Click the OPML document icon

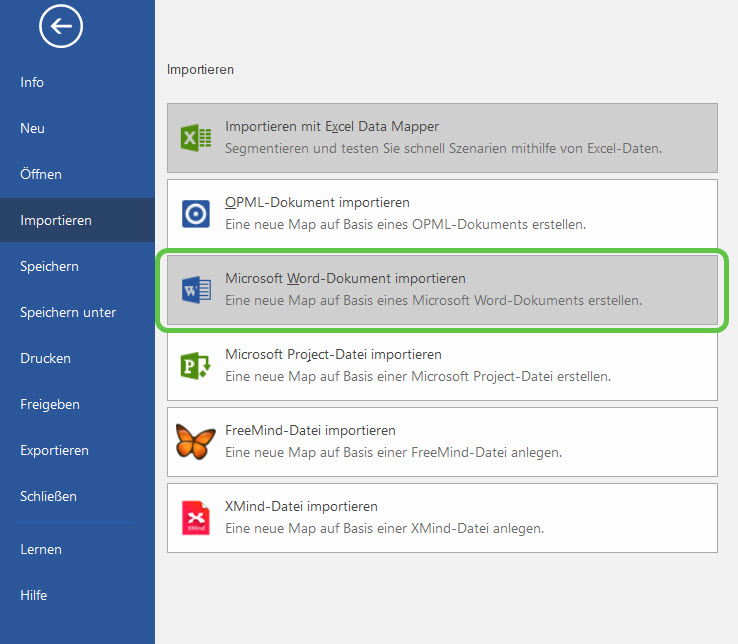196,214
